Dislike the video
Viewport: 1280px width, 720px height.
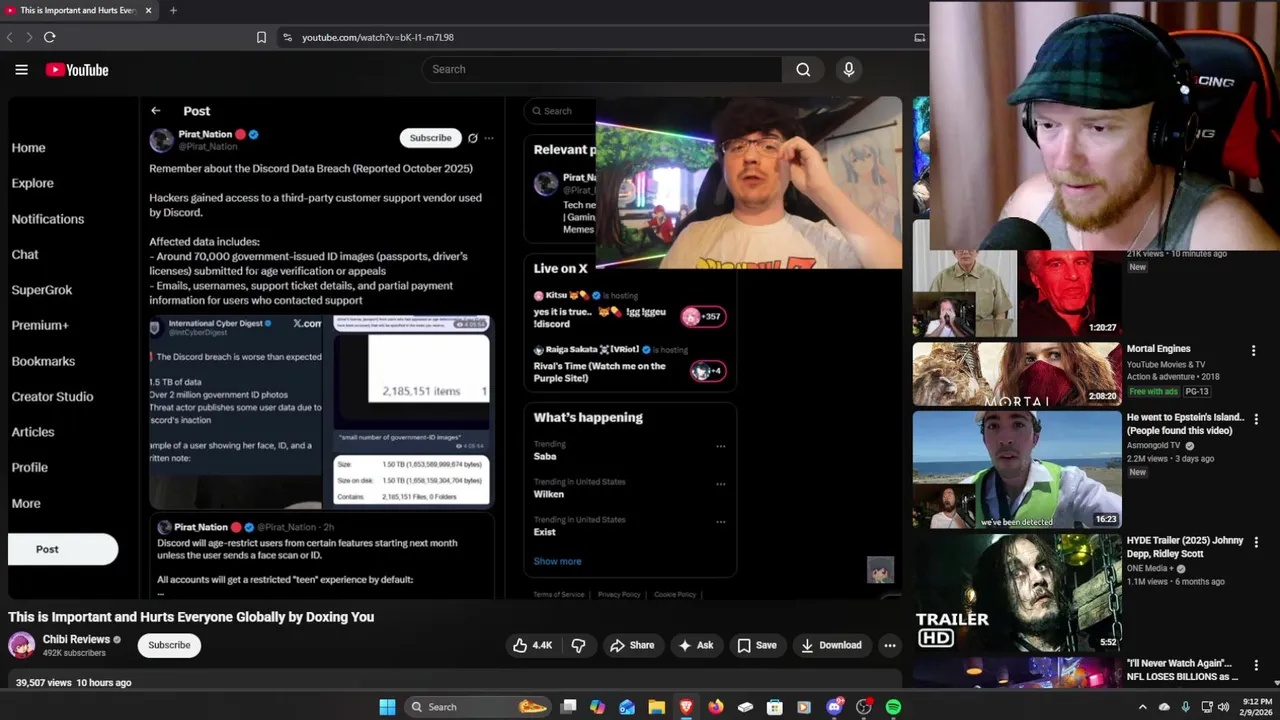[578, 646]
